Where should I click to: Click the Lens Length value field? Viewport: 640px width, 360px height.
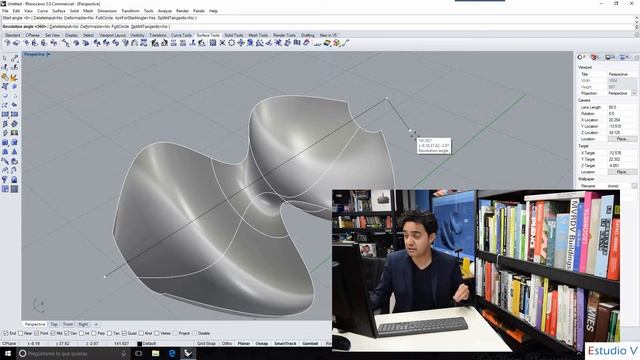622,107
